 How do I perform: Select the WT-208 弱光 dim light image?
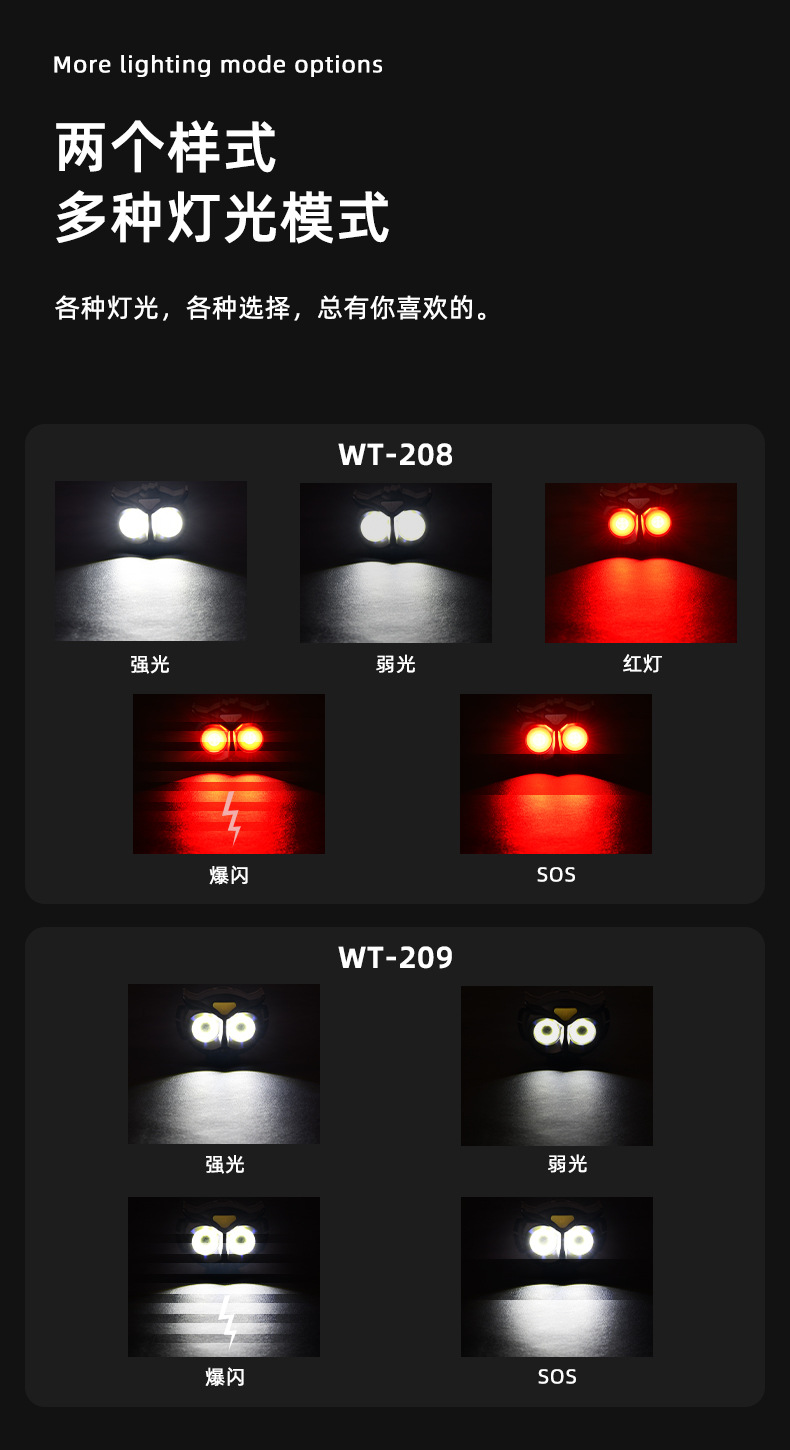396,563
